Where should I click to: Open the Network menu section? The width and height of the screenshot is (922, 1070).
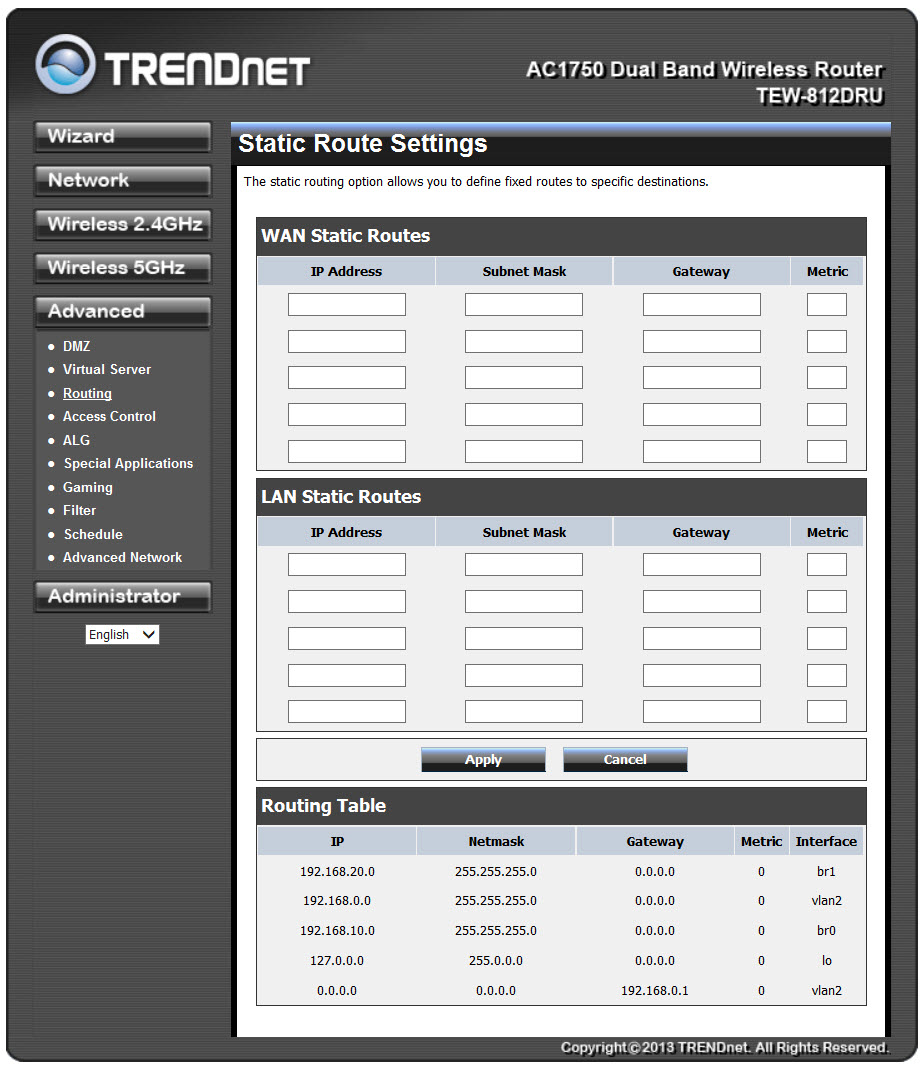(123, 180)
